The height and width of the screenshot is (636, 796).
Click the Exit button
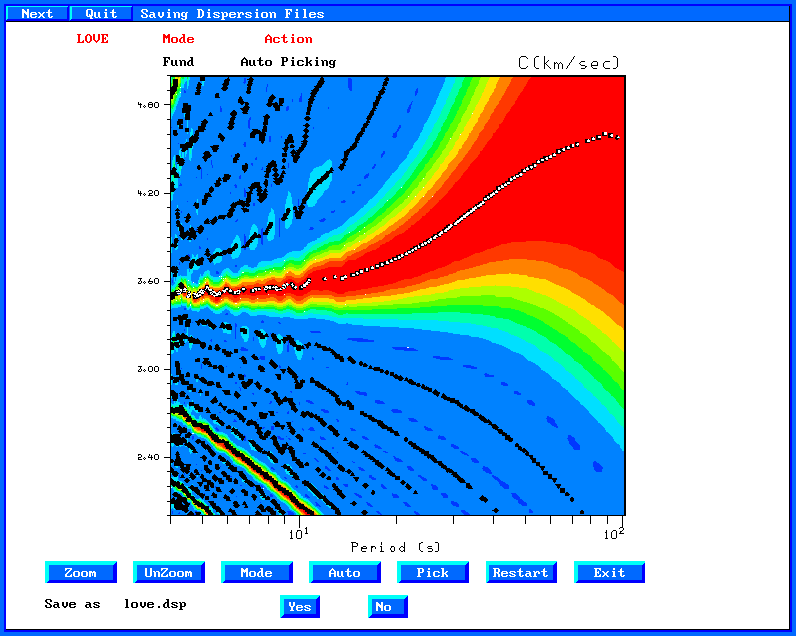pyautogui.click(x=609, y=572)
